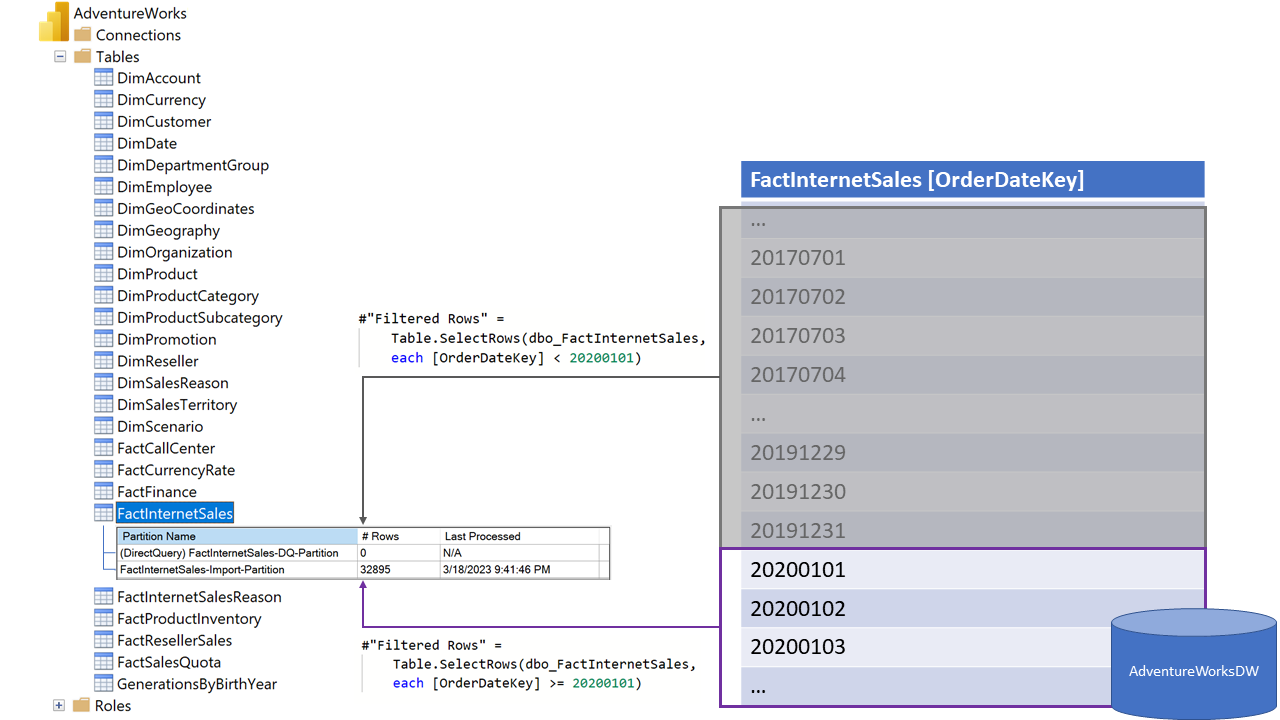Click the Roles folder icon
The width and height of the screenshot is (1280, 720).
coord(82,705)
